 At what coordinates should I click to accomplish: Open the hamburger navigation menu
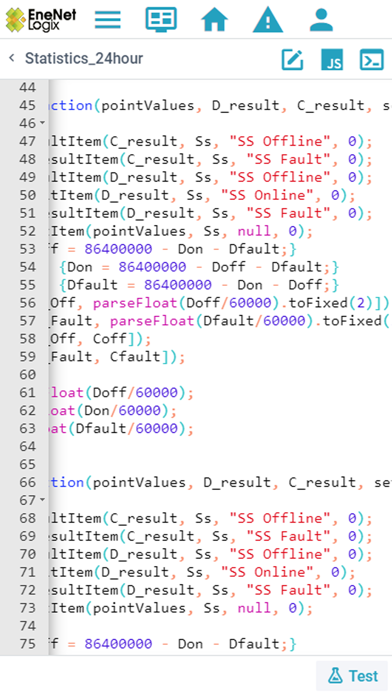(x=108, y=20)
